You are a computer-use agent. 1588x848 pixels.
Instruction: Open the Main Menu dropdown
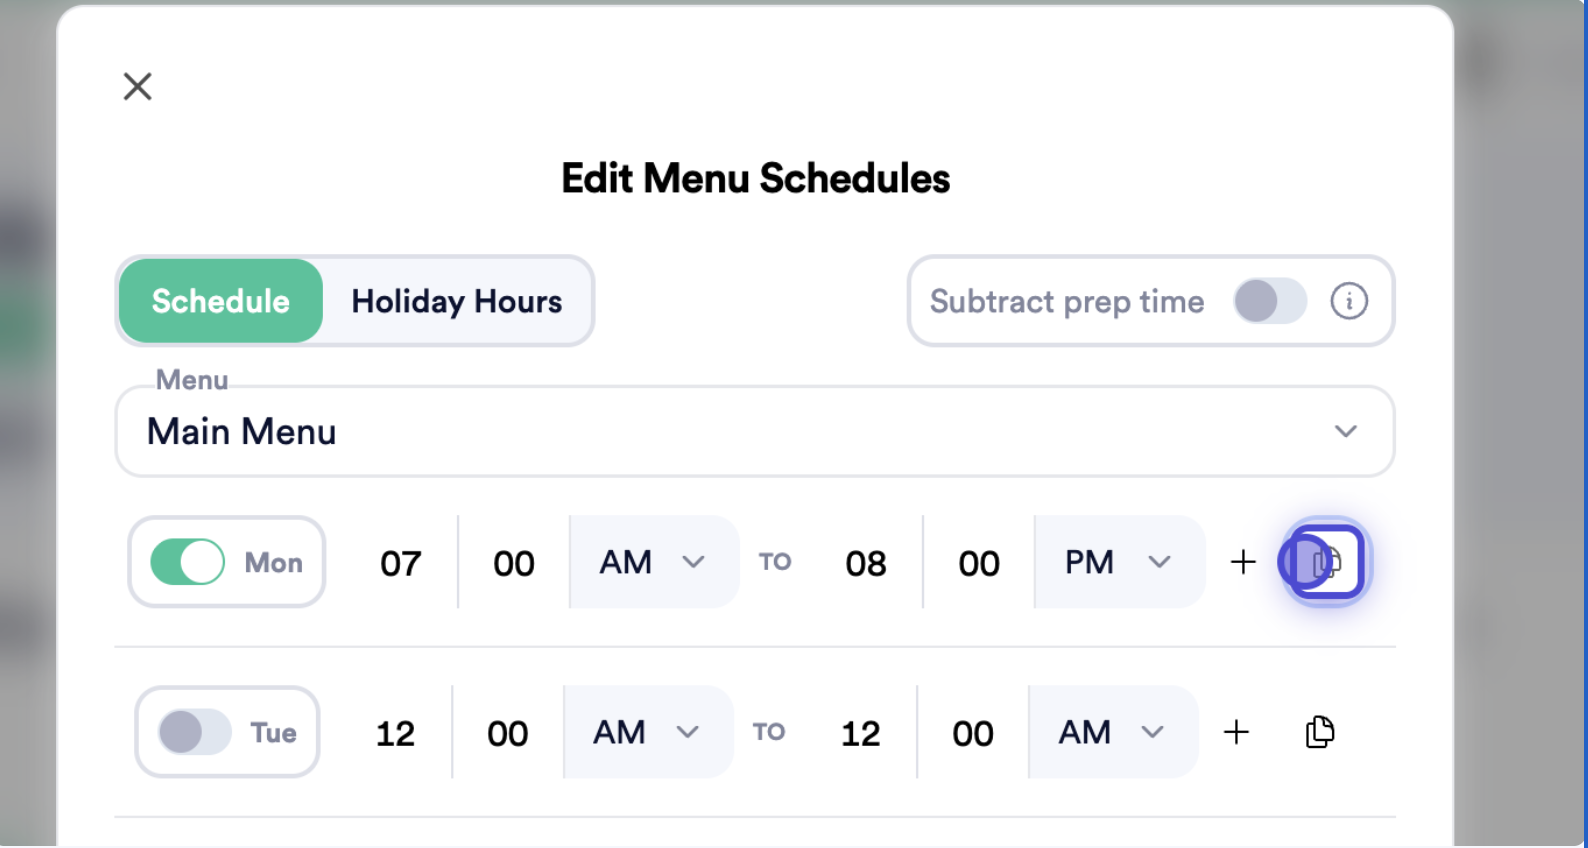point(755,432)
